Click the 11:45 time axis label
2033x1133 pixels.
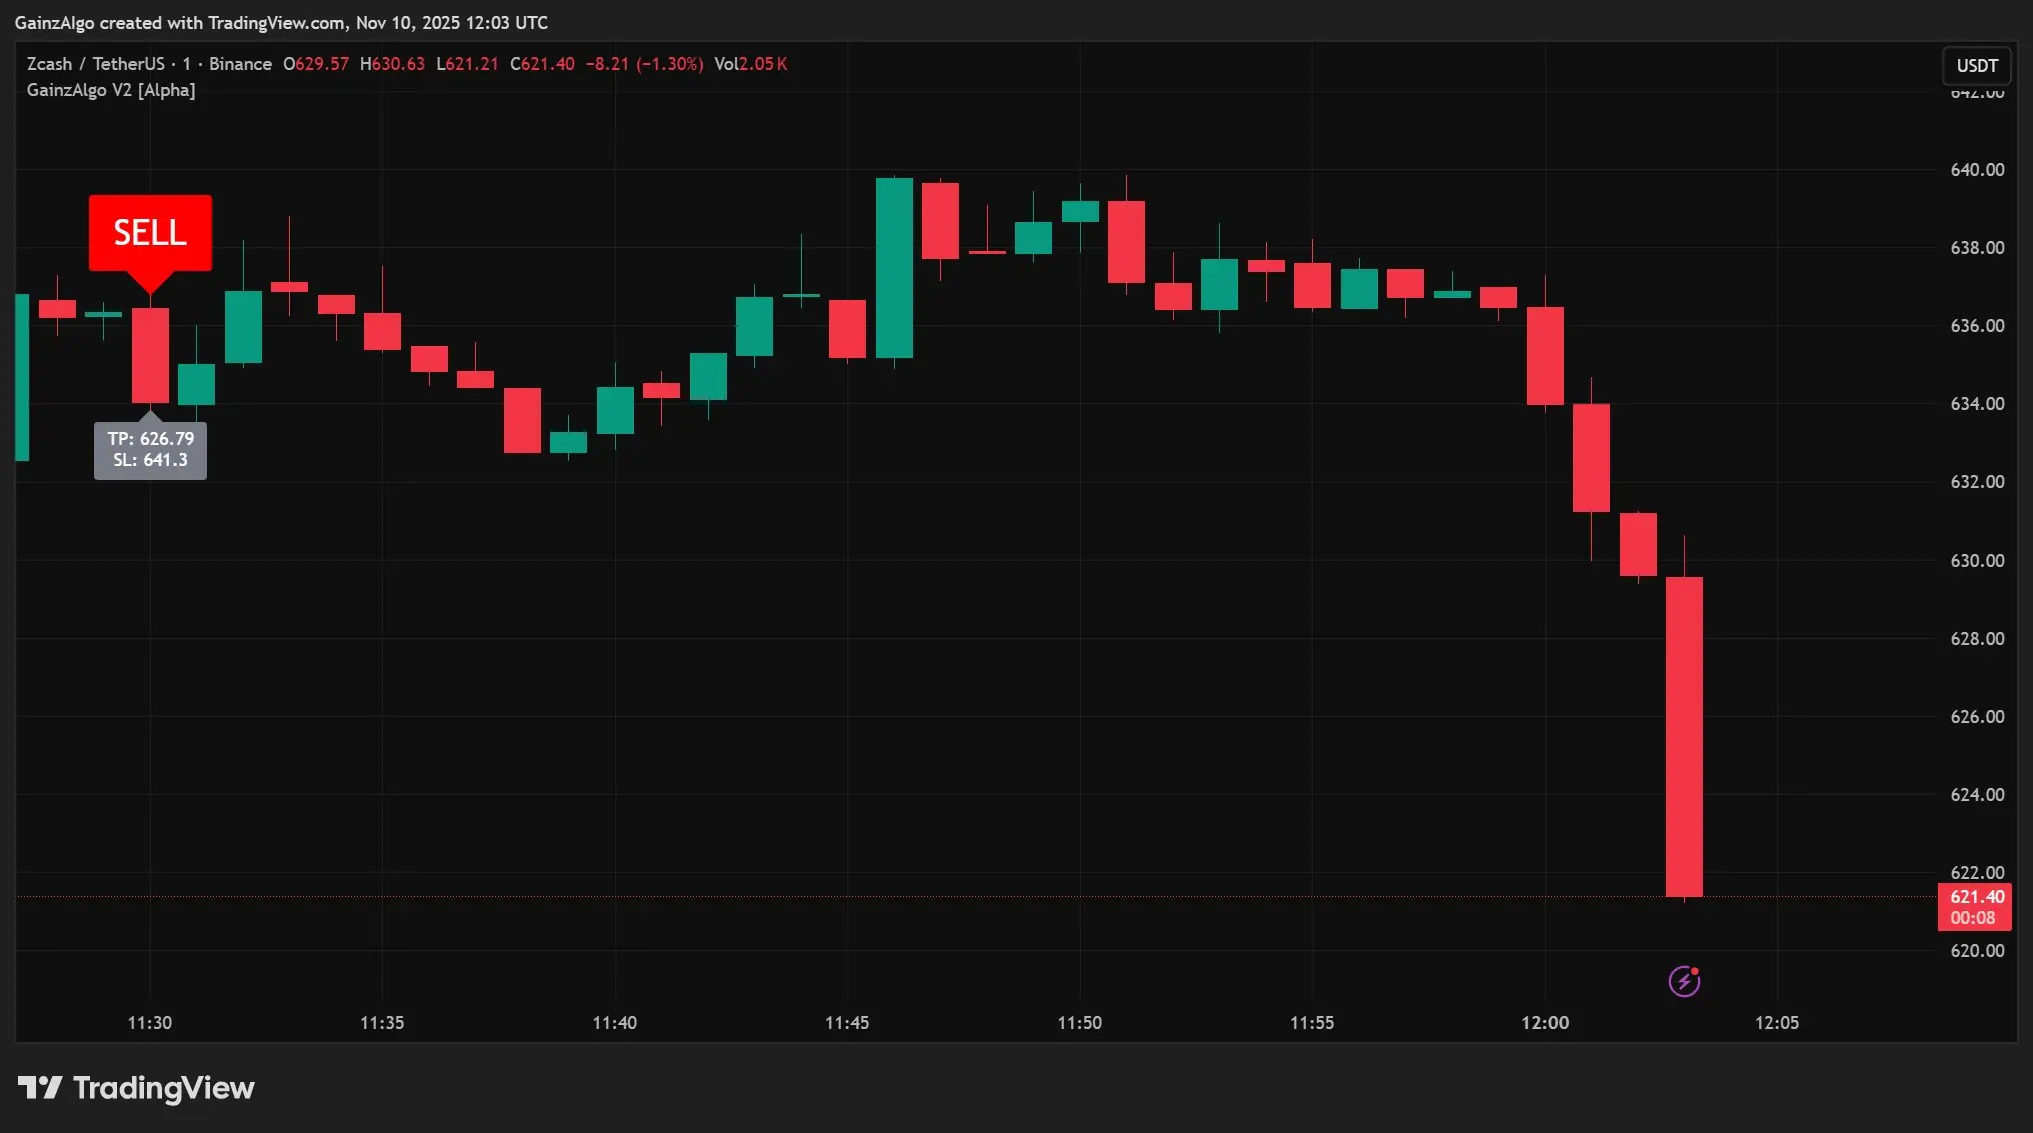[x=846, y=1022]
